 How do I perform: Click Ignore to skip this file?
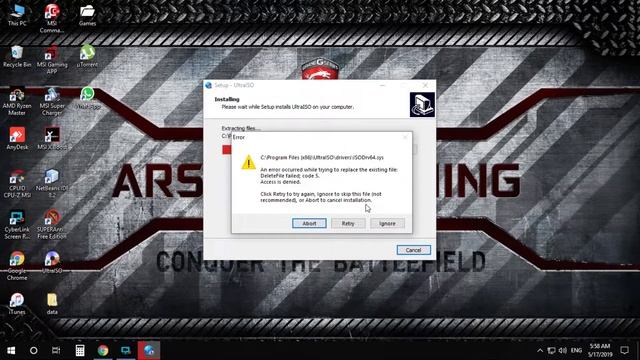(x=387, y=223)
